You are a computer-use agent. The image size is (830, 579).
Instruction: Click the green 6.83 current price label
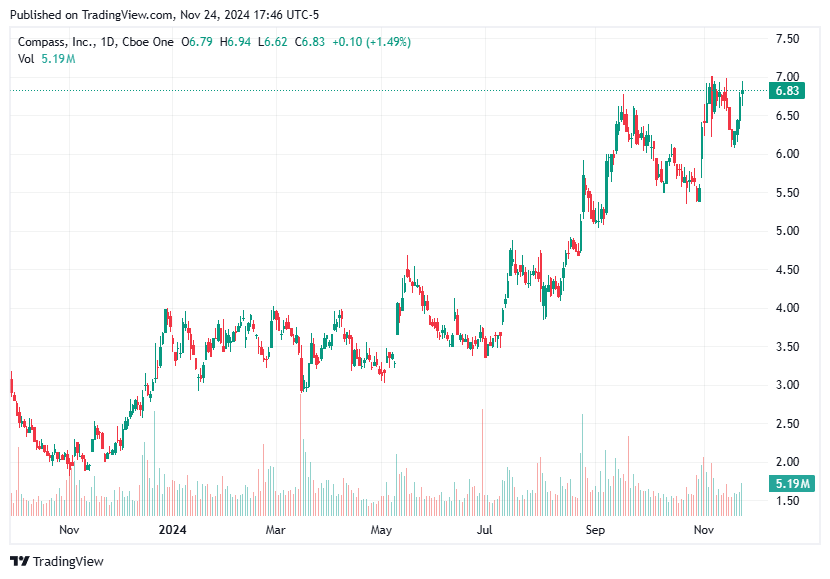coord(787,91)
